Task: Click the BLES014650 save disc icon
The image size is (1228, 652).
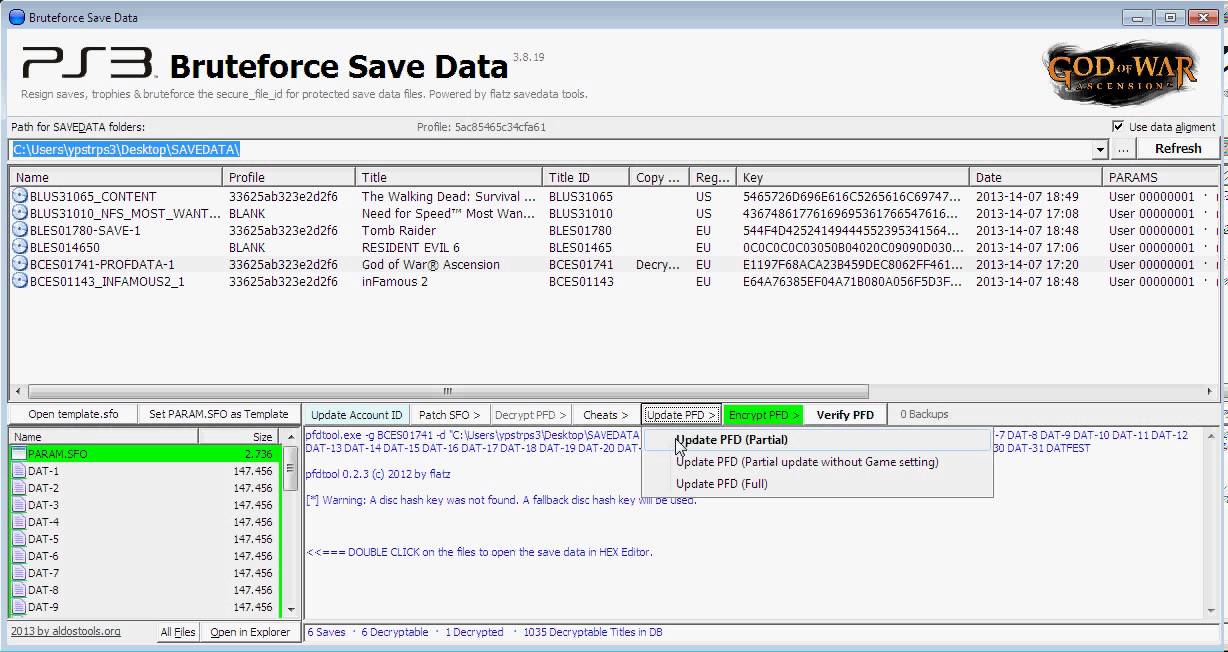Action: coord(19,248)
